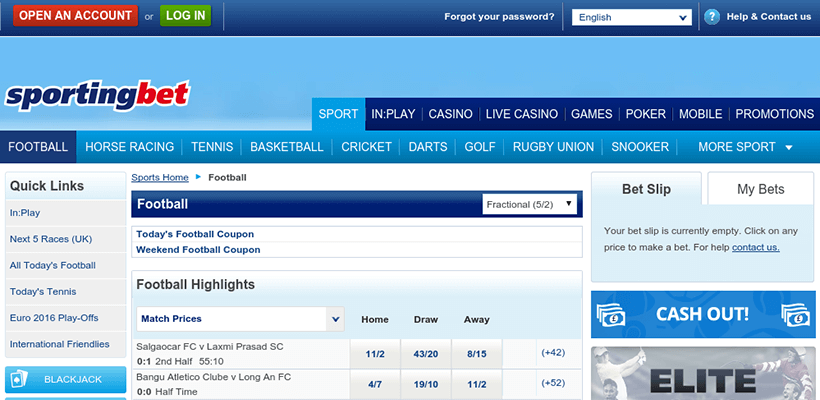The height and width of the screenshot is (400, 820).
Task: Open (+42) more markets for Salgaocar match
Action: click(553, 352)
